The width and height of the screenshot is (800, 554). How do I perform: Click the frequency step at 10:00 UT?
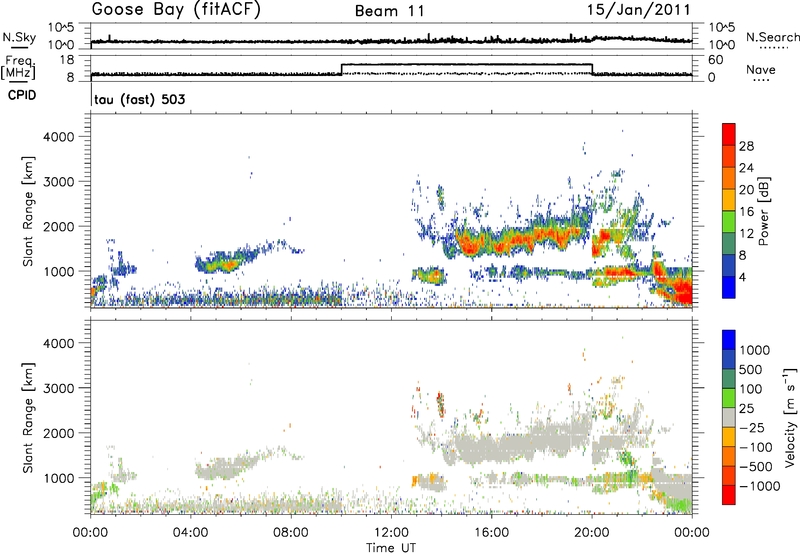point(341,69)
